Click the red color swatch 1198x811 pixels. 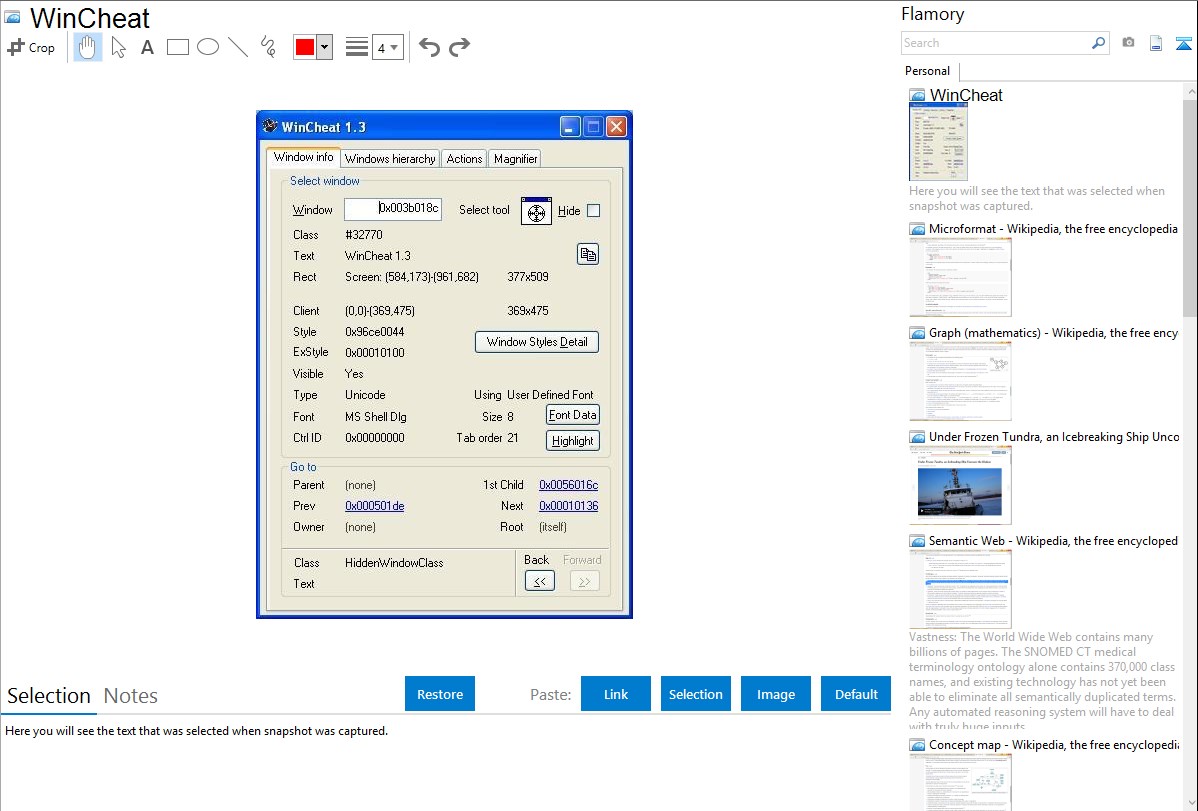coord(305,47)
